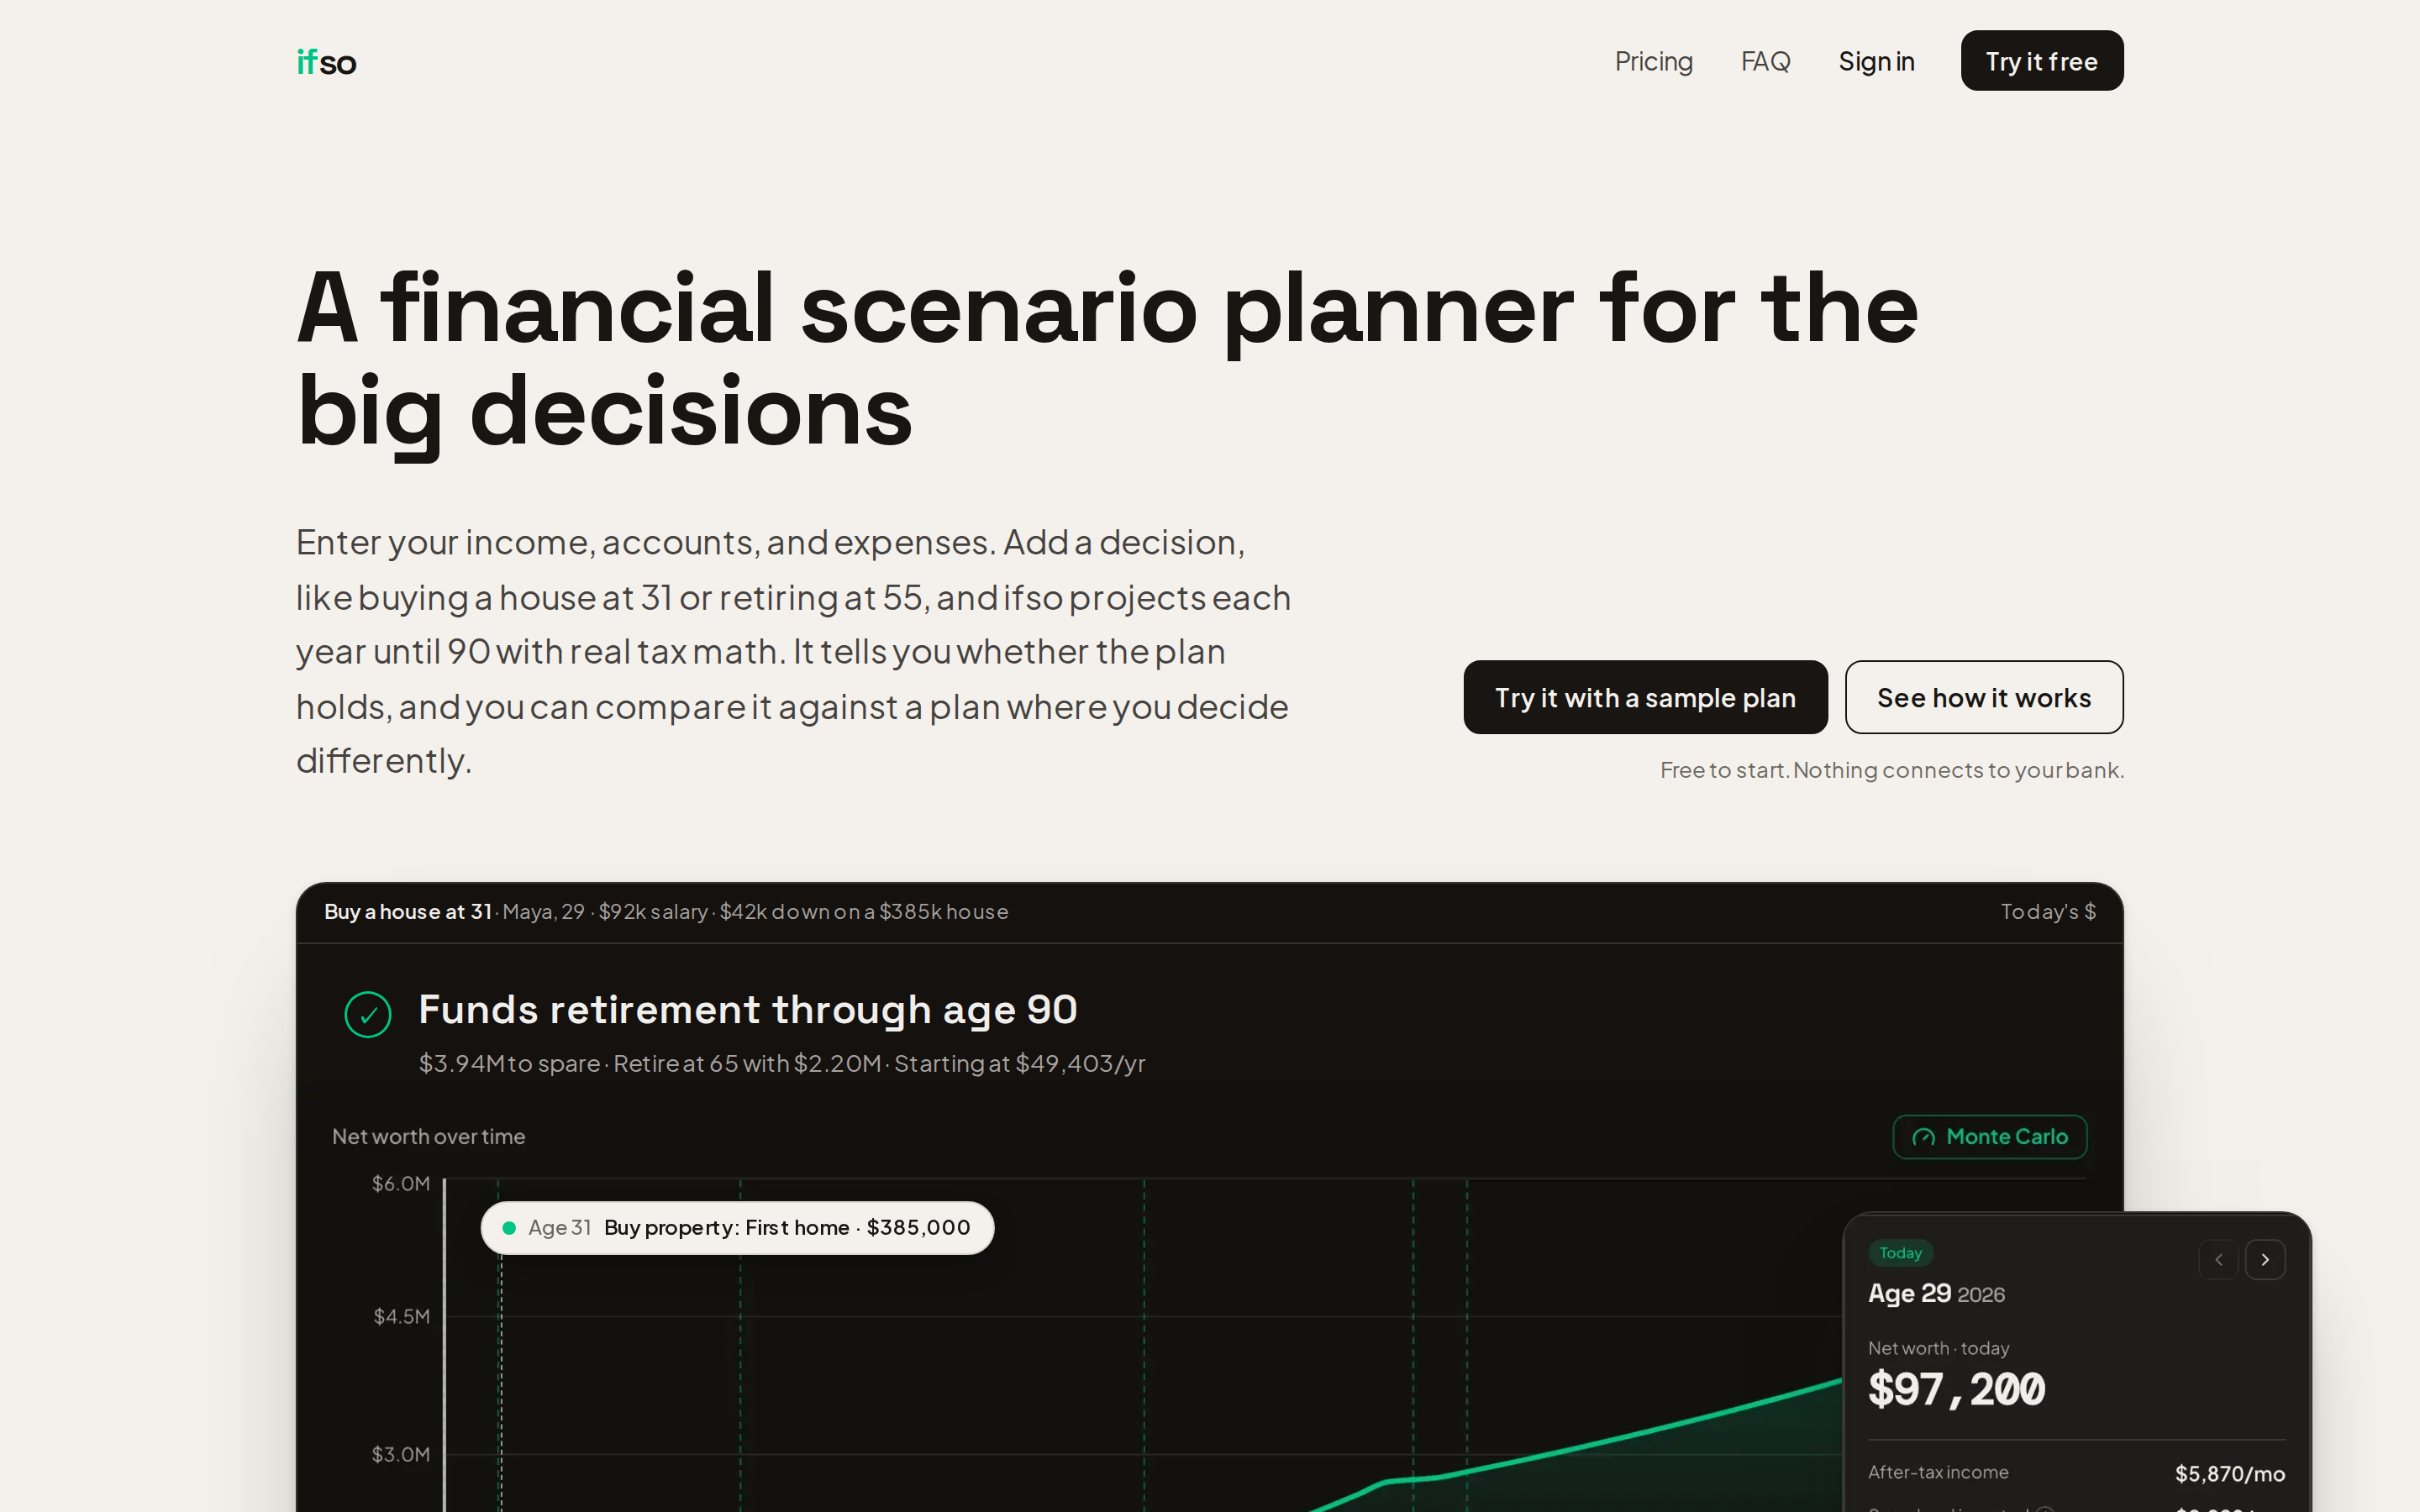
Task: Click the green checkmark circle icon
Action: coord(368,1014)
